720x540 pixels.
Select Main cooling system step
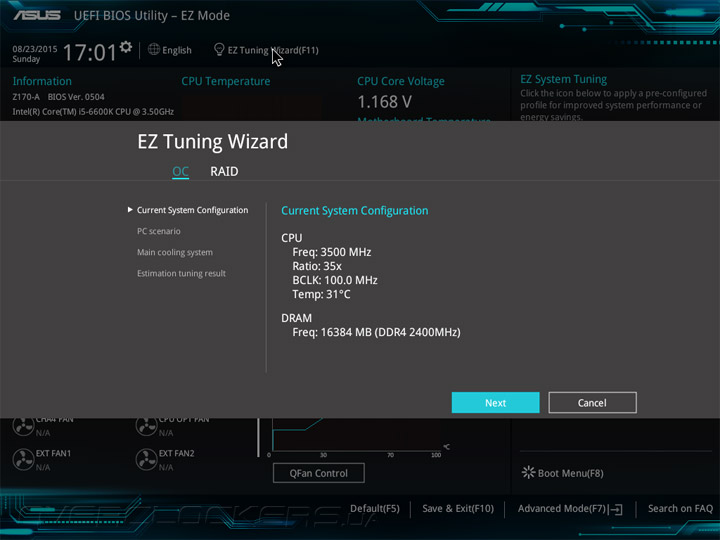(174, 253)
